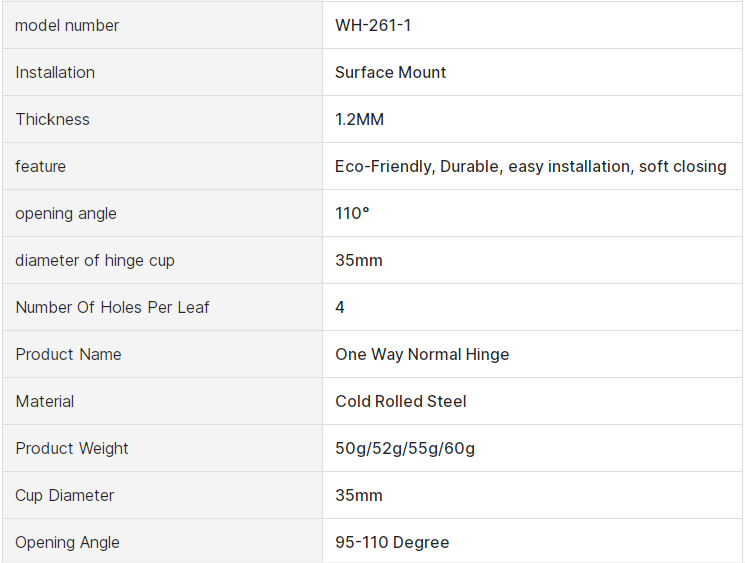The image size is (745, 563).
Task: Select 'Number Of Holes Per Leaf' label
Action: click(x=112, y=307)
